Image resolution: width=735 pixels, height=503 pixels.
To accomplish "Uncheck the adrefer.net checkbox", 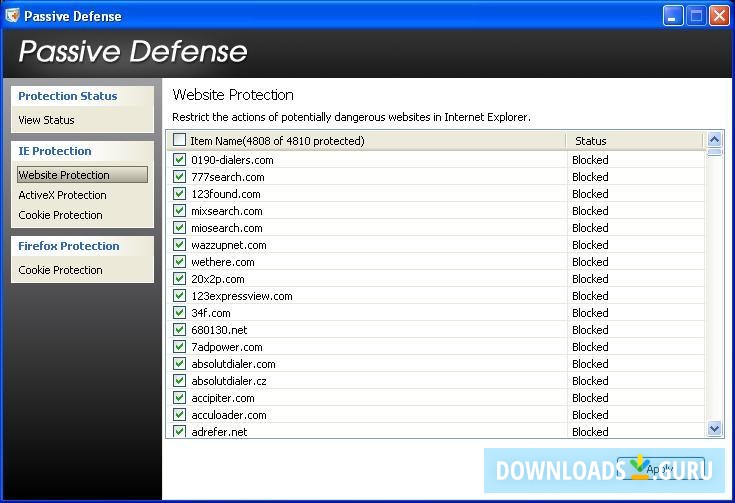I will [179, 431].
